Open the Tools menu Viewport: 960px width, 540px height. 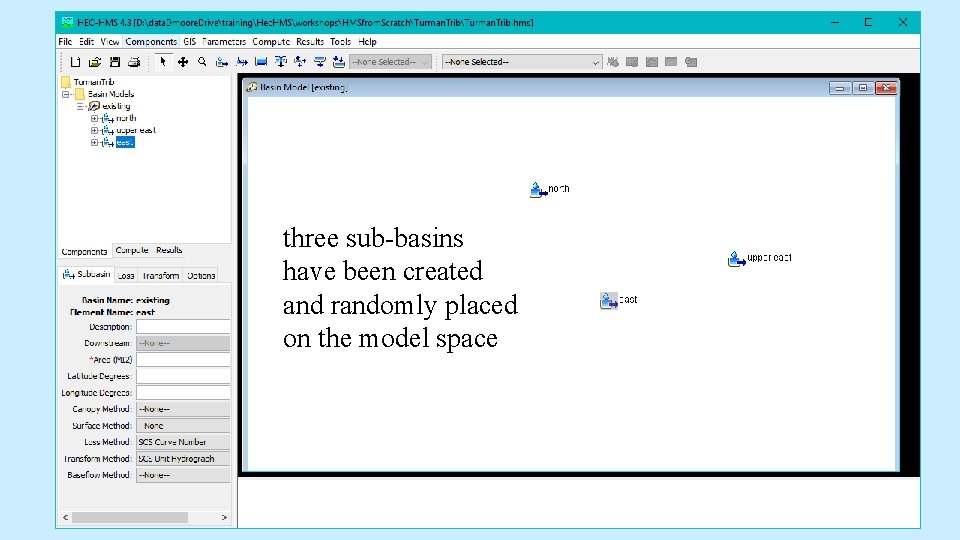340,42
